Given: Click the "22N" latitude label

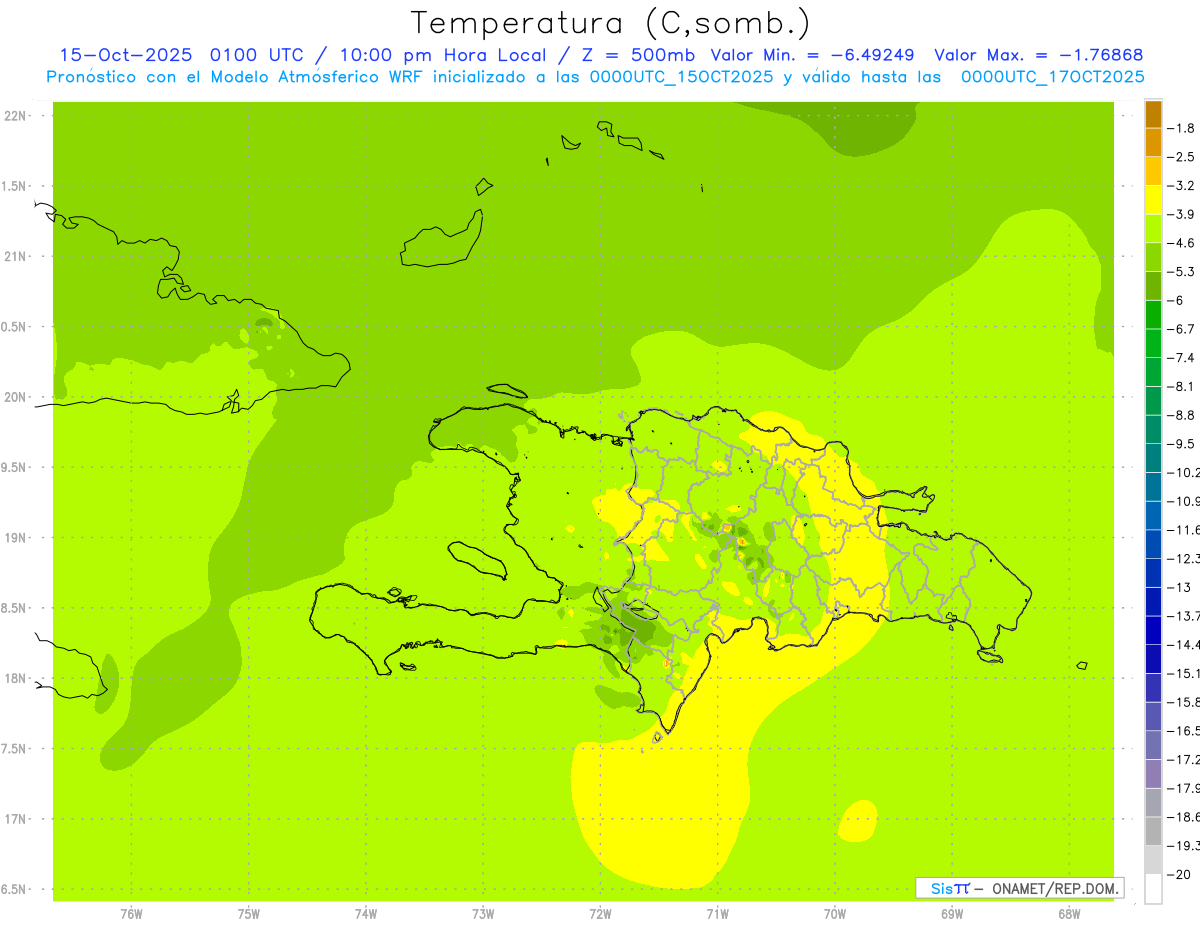Looking at the screenshot, I should point(15,116).
